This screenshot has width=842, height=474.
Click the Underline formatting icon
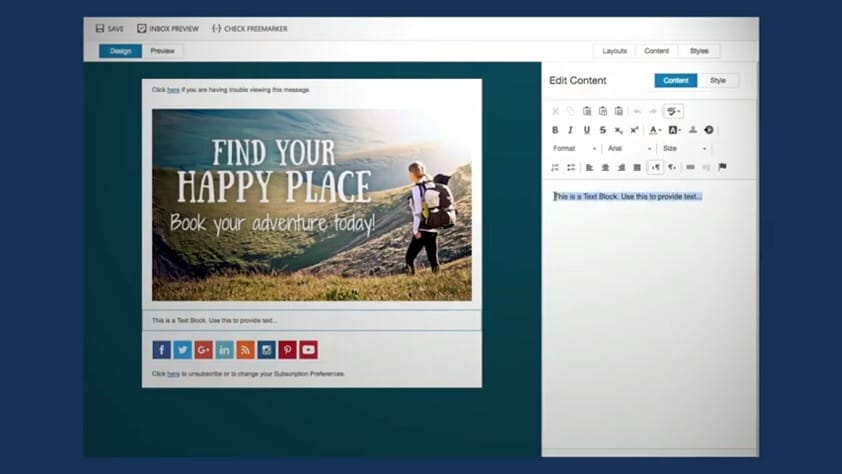pos(587,130)
